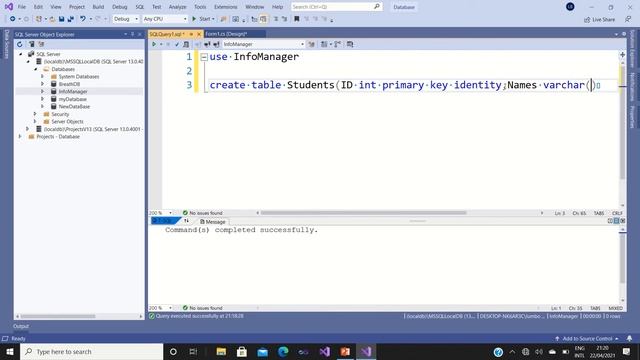Open the InfoManager database dropdown
Screen dimensions: 640x360
(264, 44)
